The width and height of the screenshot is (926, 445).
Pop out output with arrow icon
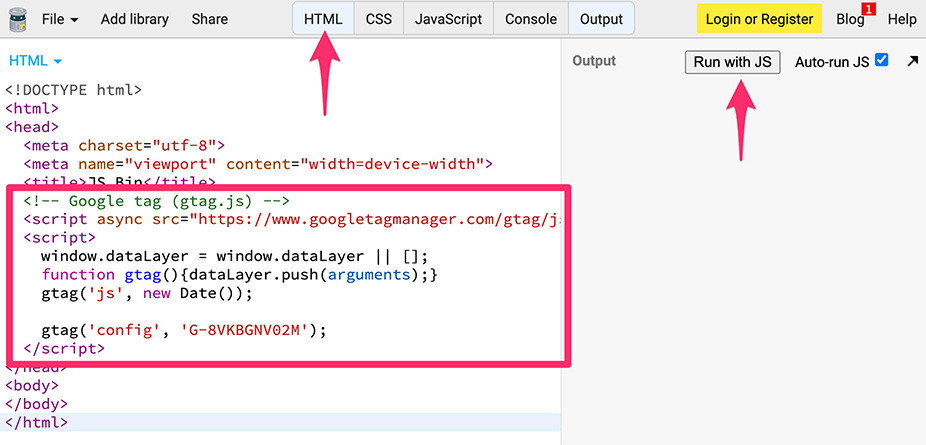912,61
